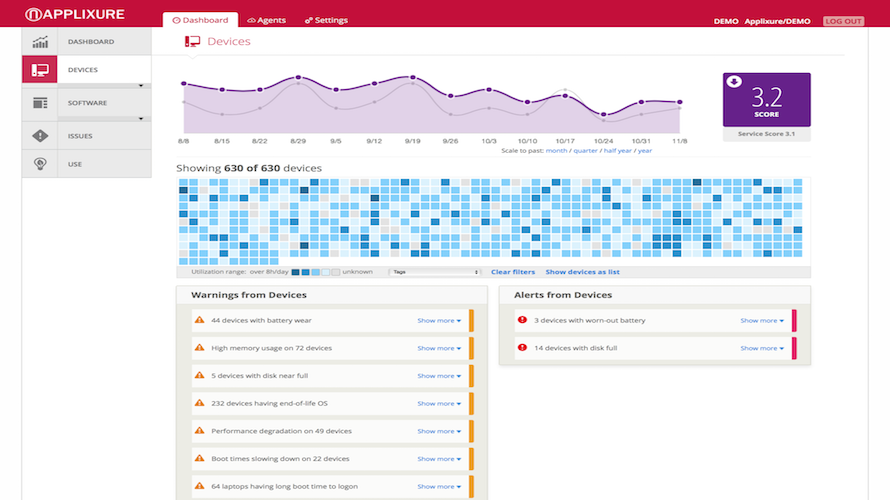
Task: Expand the Software submenu arrow in sidebar
Action: 141,119
